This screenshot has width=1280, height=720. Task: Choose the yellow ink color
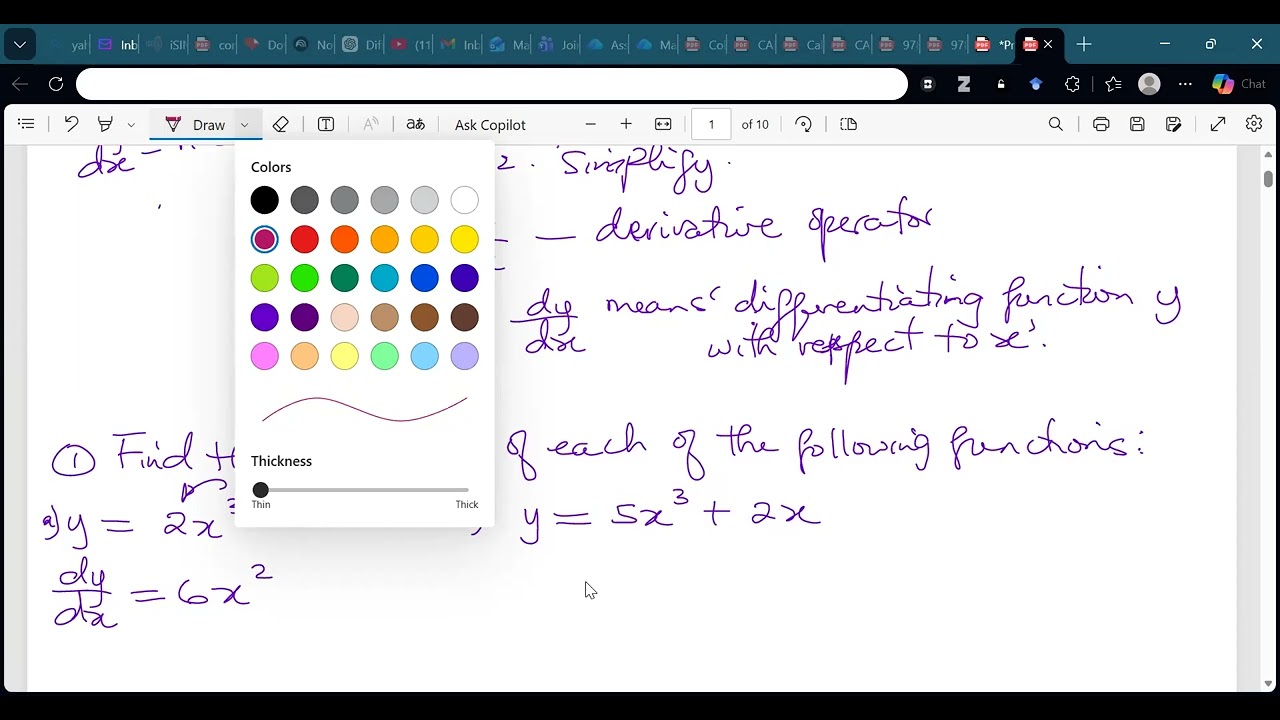pos(465,239)
